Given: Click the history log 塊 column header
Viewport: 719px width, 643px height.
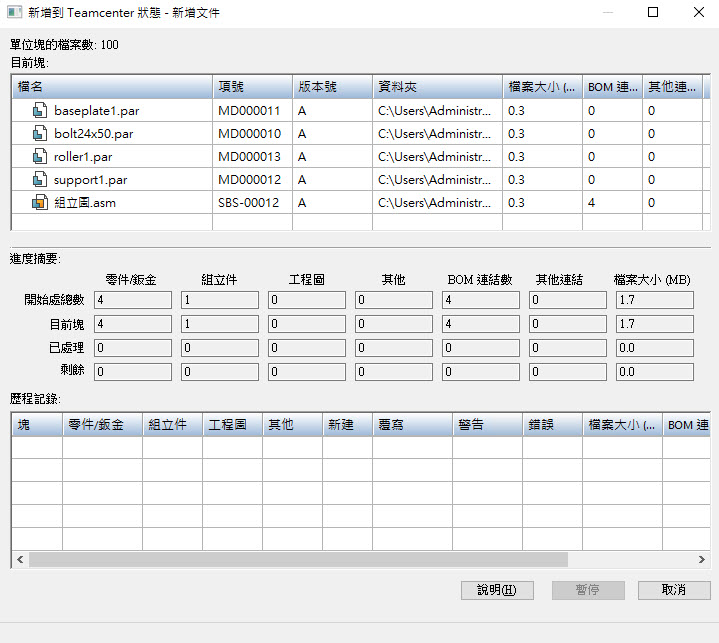Looking at the screenshot, I should pos(37,425).
